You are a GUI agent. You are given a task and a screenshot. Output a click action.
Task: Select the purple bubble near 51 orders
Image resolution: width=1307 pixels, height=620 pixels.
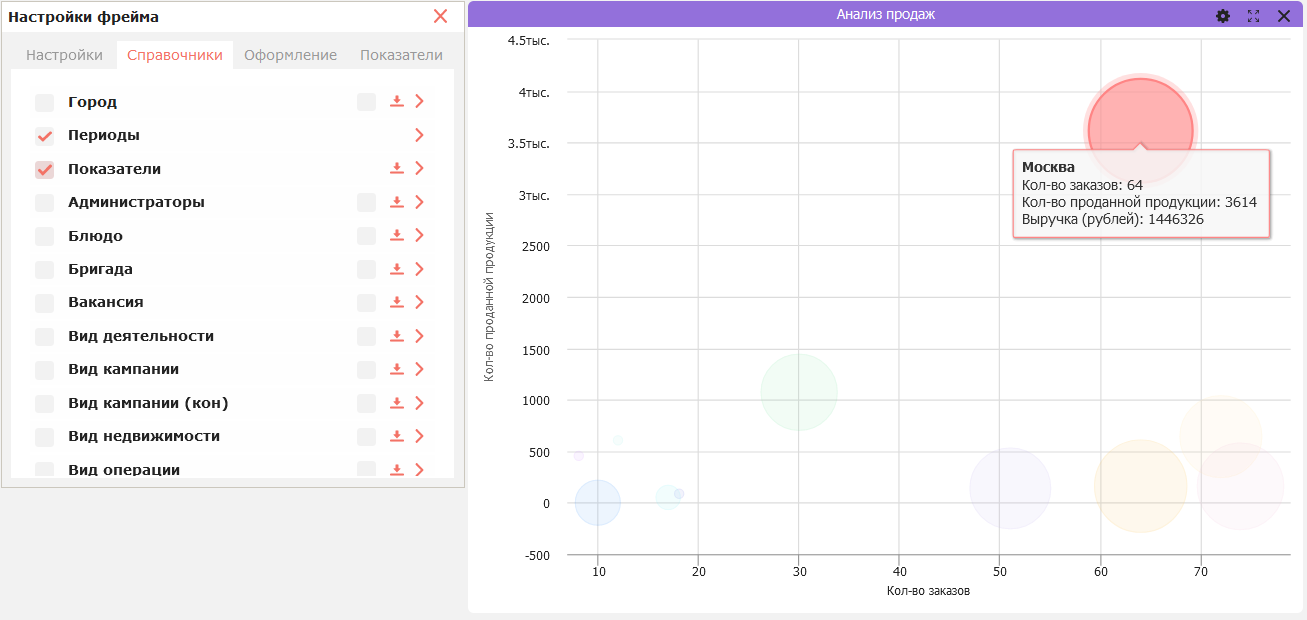1010,489
